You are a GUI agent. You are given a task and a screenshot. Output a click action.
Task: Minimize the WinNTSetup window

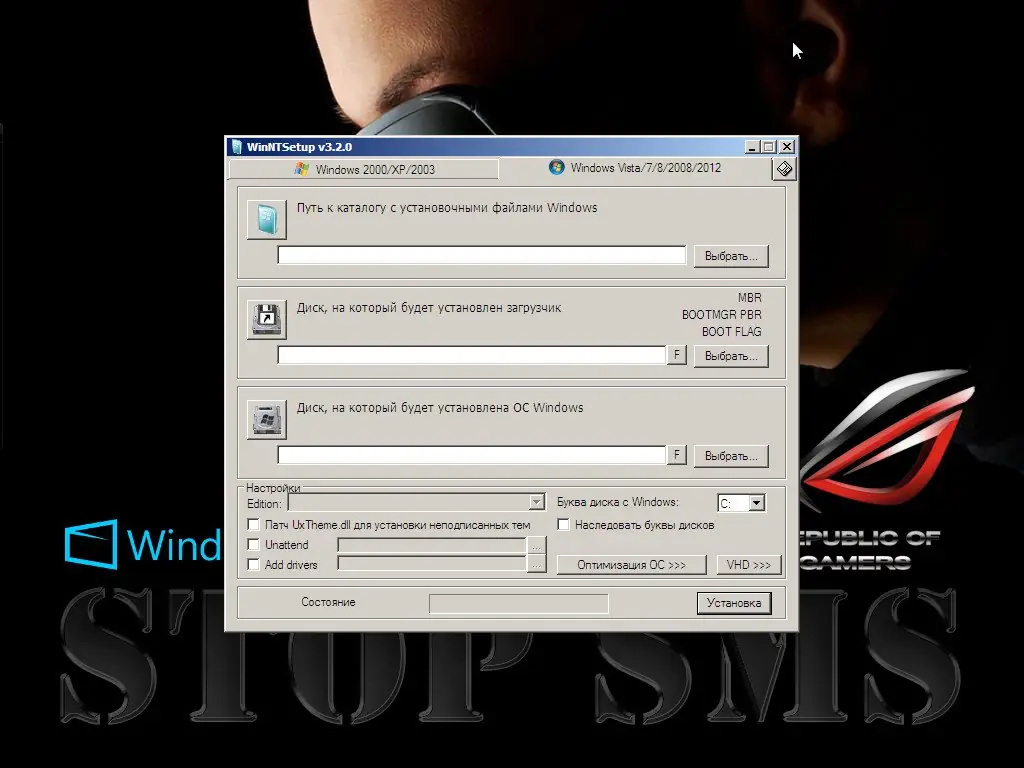pos(752,147)
